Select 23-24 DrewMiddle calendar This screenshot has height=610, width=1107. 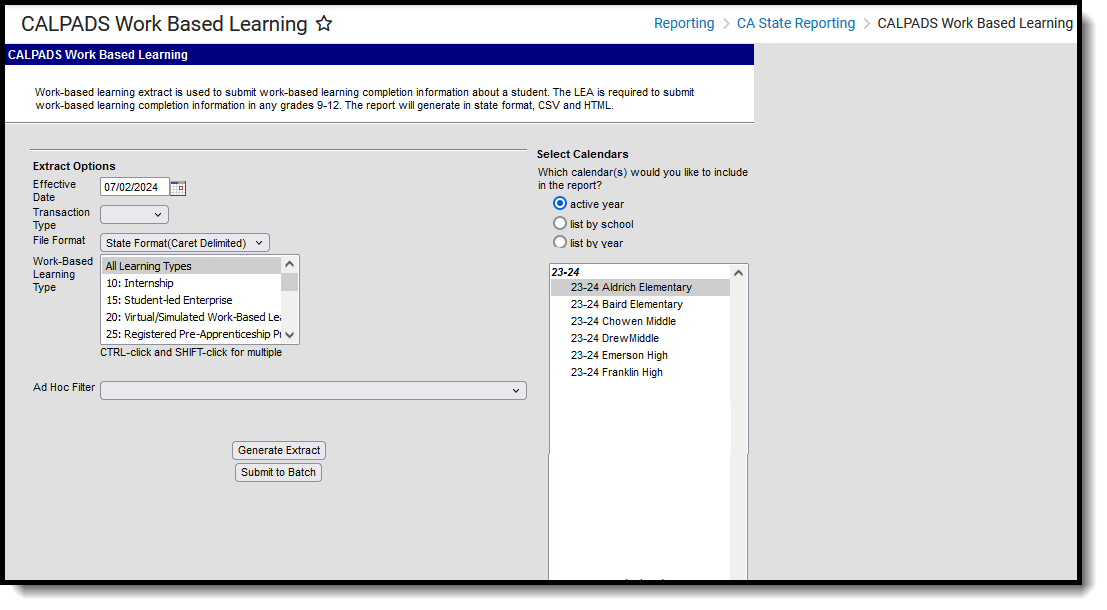(640, 338)
